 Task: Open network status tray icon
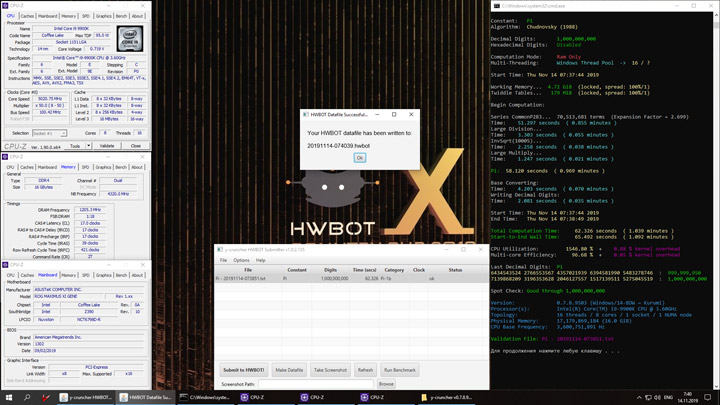click(648, 398)
